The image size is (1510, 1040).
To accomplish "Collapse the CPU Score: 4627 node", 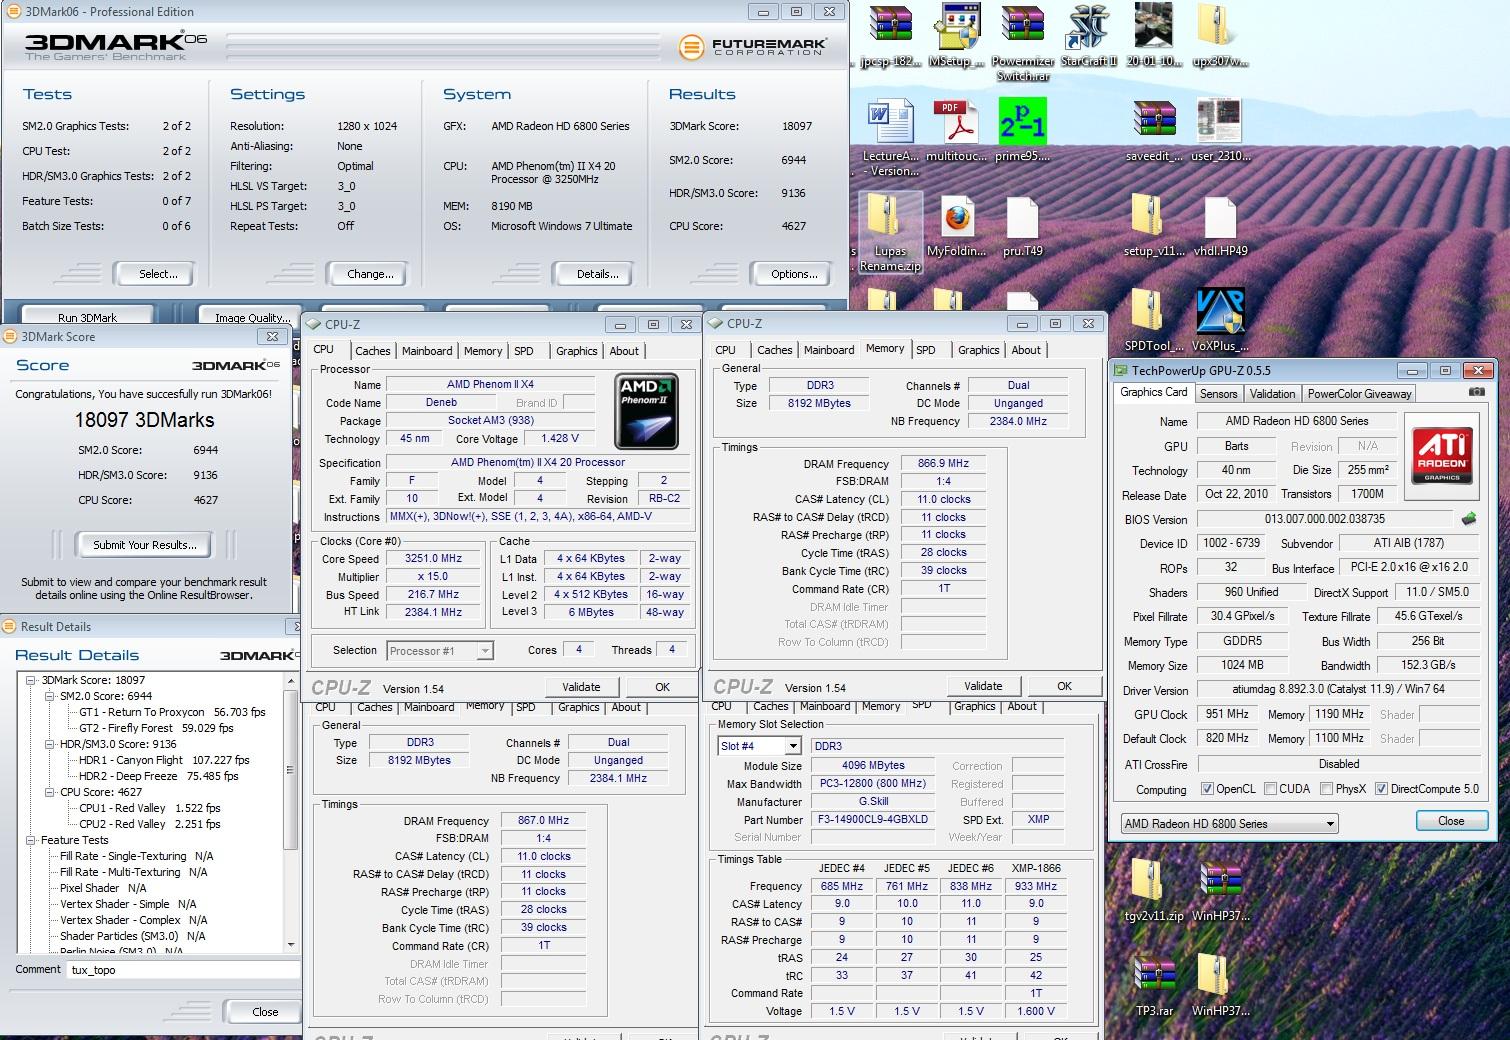I will pyautogui.click(x=51, y=792).
